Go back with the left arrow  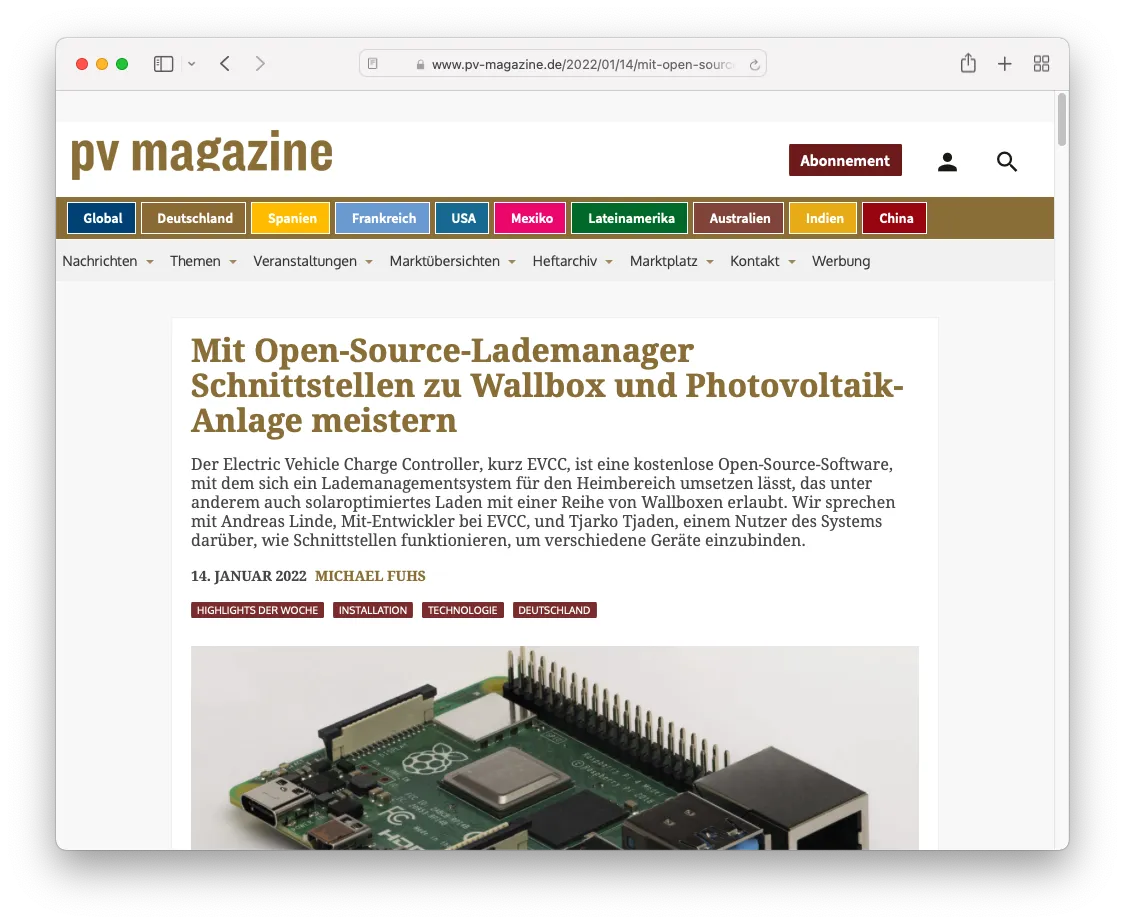pos(225,64)
